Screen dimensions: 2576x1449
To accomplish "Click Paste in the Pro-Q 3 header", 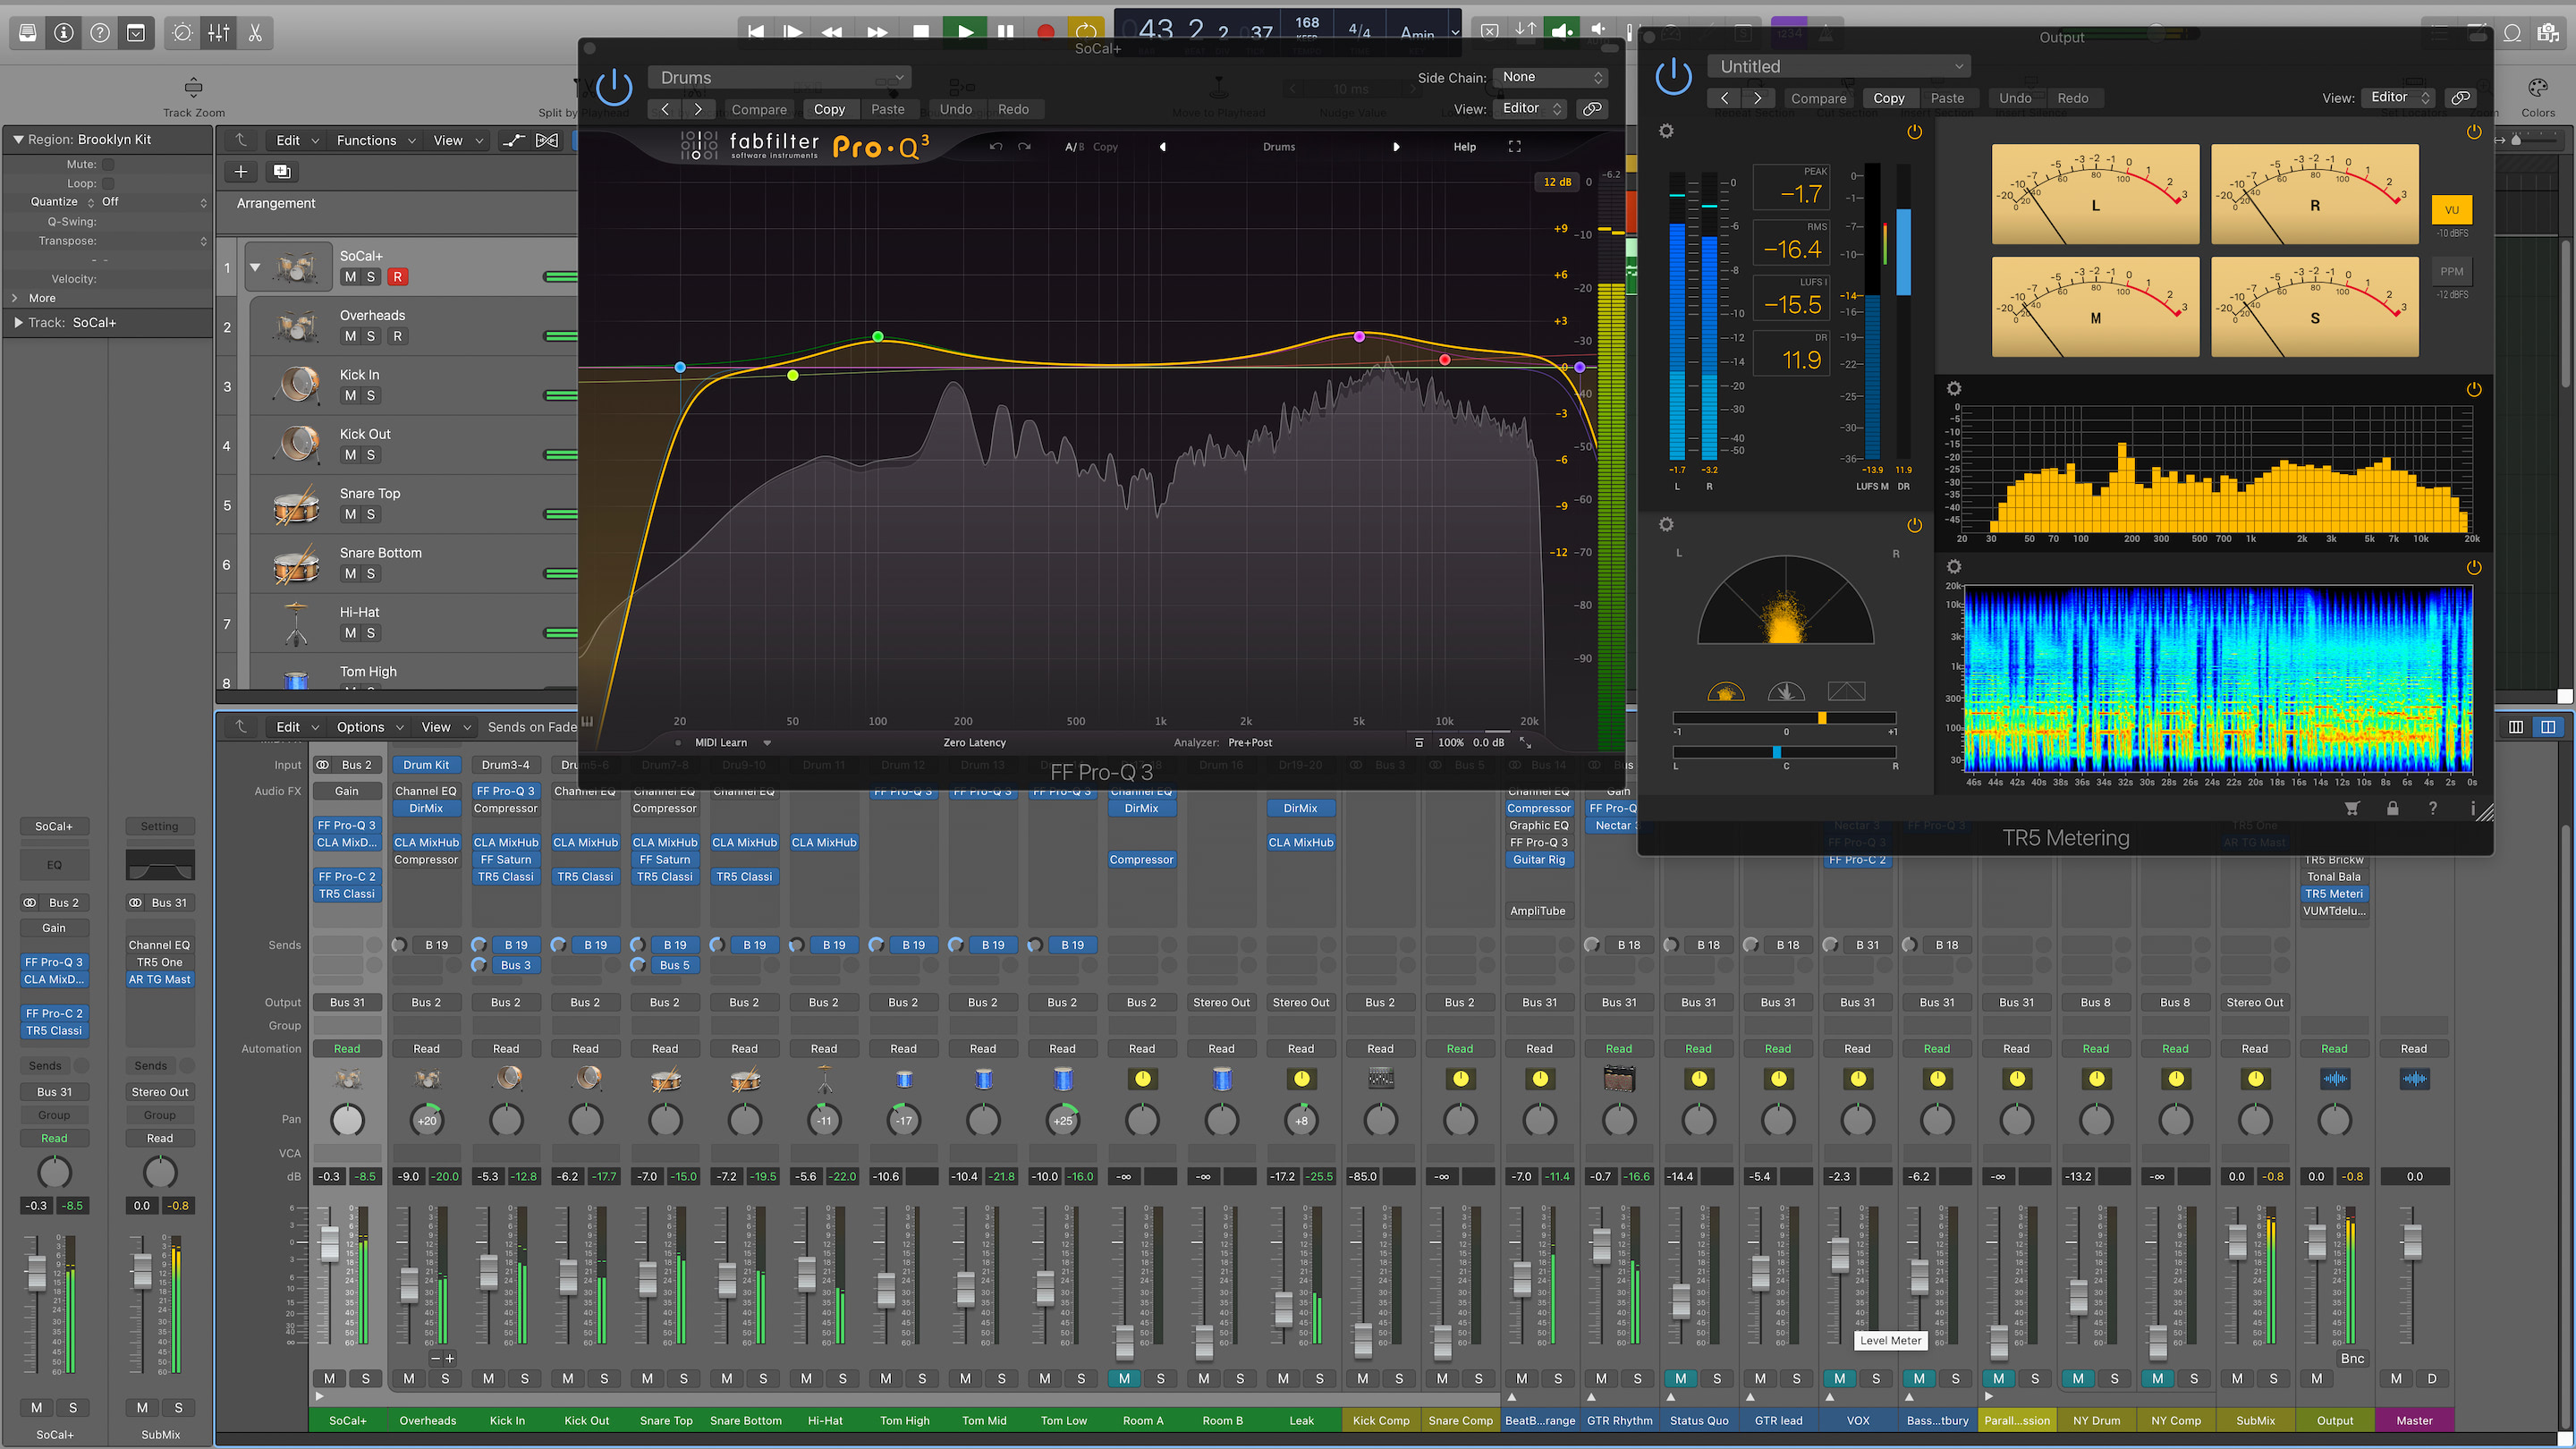I will (x=887, y=109).
